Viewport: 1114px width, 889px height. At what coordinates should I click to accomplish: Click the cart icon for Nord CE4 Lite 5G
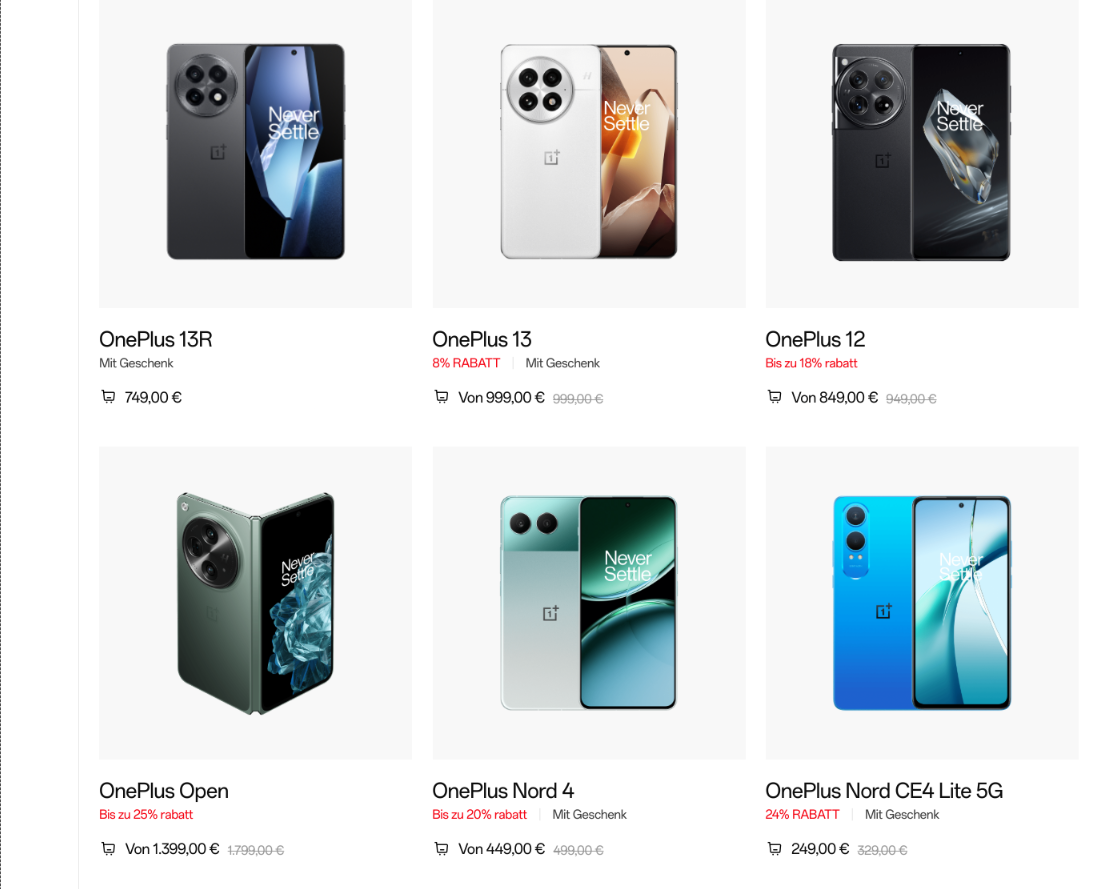(x=774, y=848)
